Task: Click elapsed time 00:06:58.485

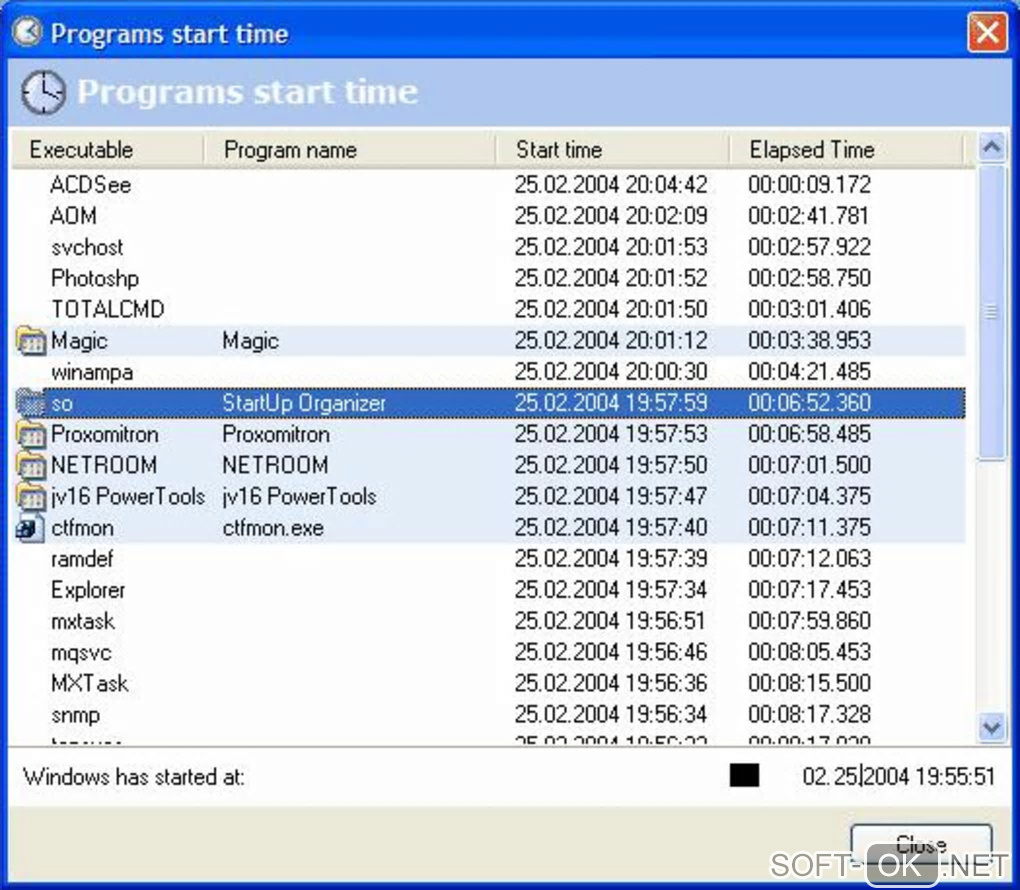Action: point(809,435)
